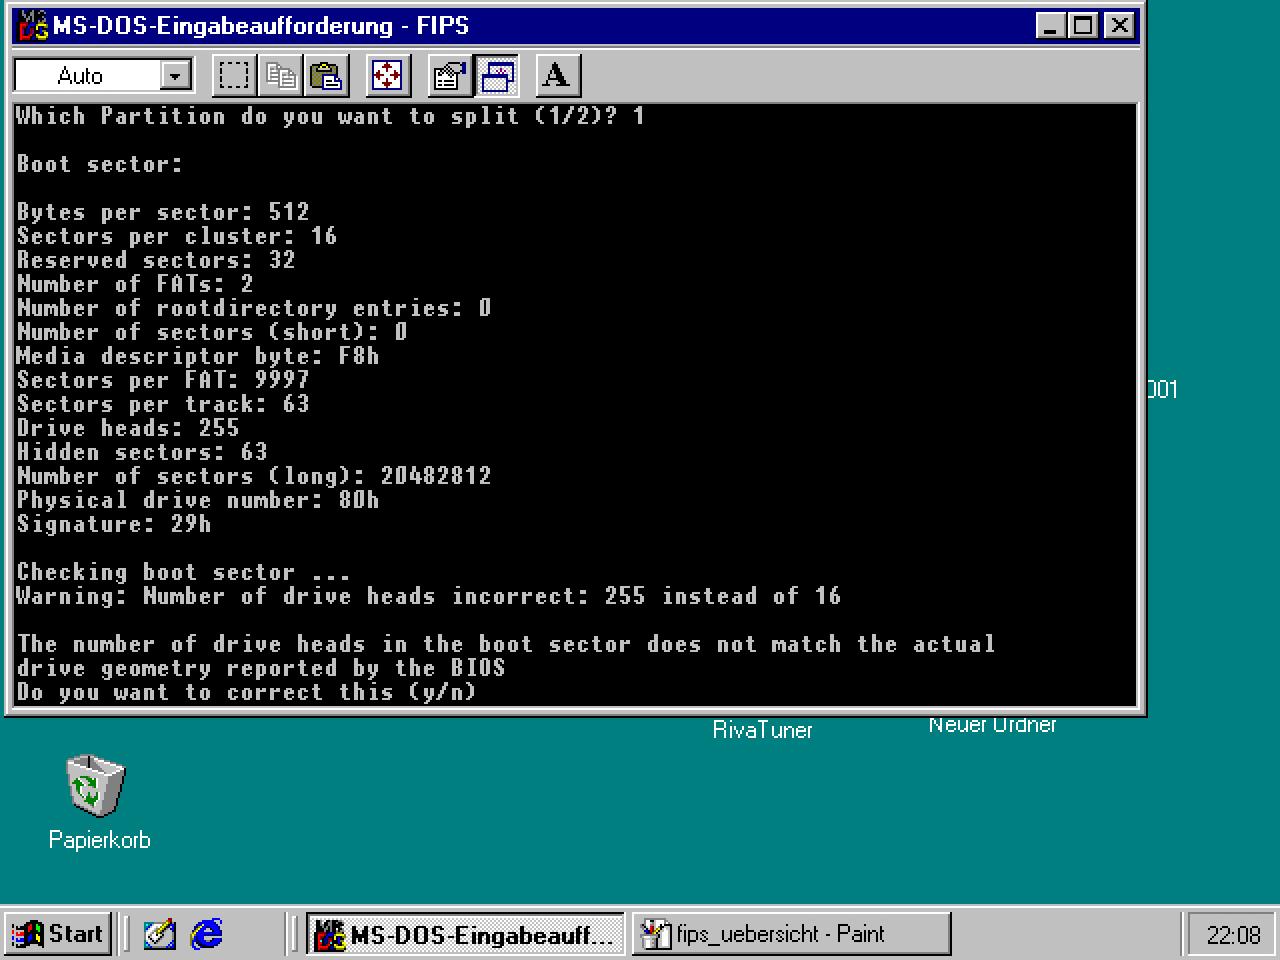Select the Neuer Ordner desktop label
The height and width of the screenshot is (960, 1280).
point(992,725)
